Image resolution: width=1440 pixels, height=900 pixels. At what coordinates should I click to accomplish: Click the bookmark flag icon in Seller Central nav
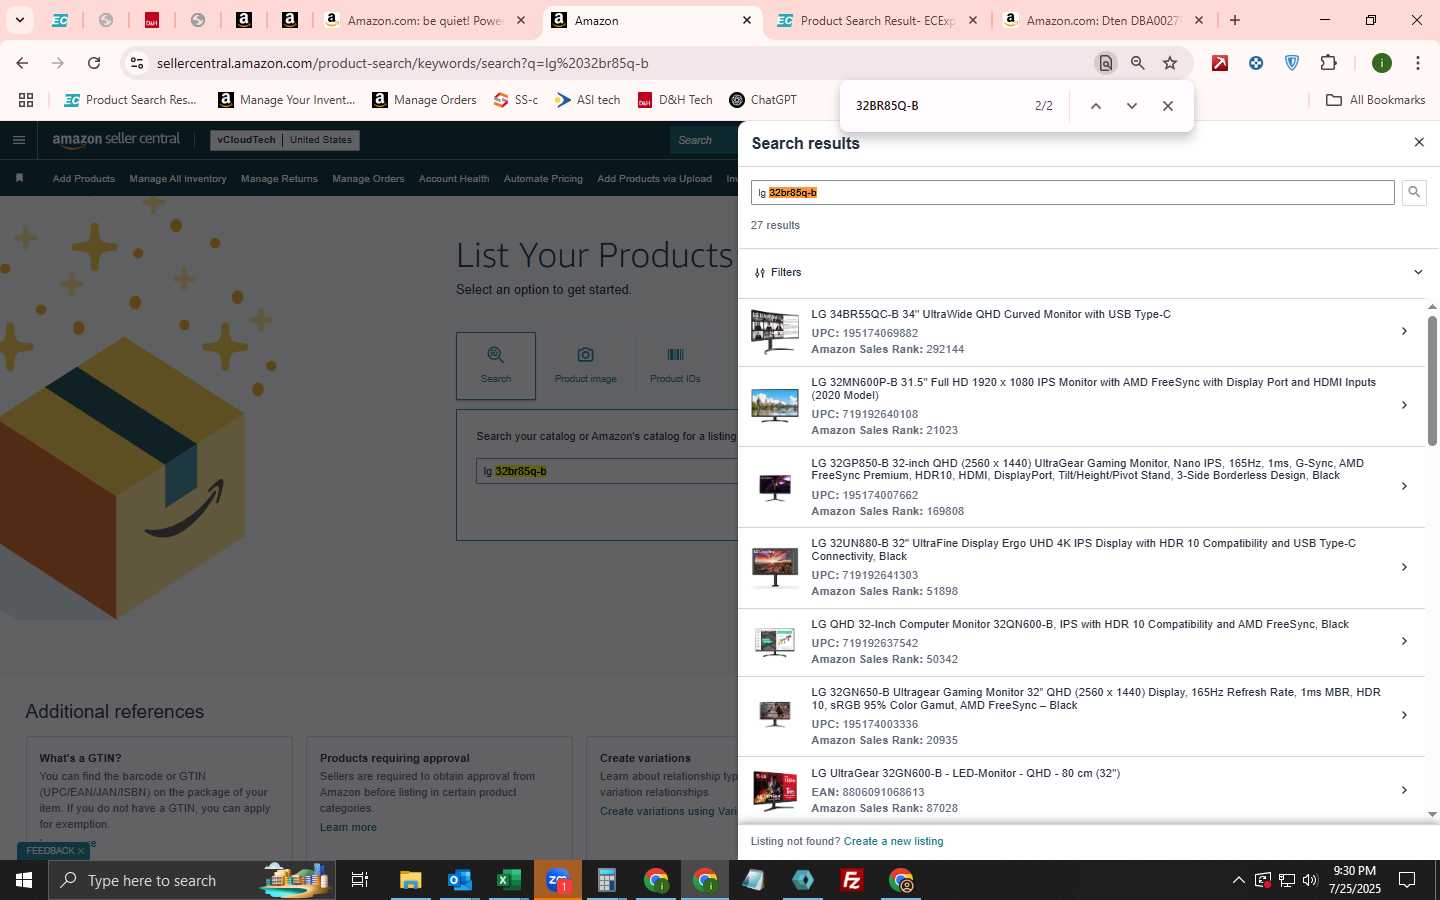point(19,178)
